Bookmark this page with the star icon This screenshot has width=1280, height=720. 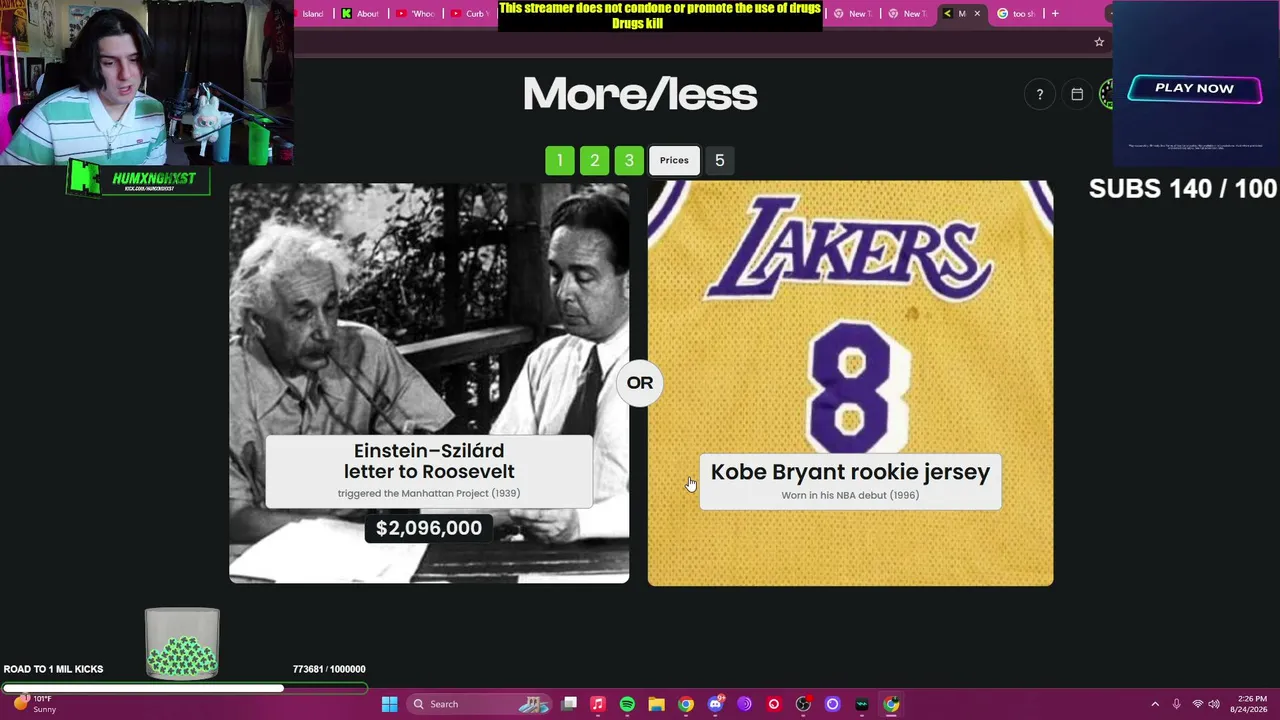1099,42
